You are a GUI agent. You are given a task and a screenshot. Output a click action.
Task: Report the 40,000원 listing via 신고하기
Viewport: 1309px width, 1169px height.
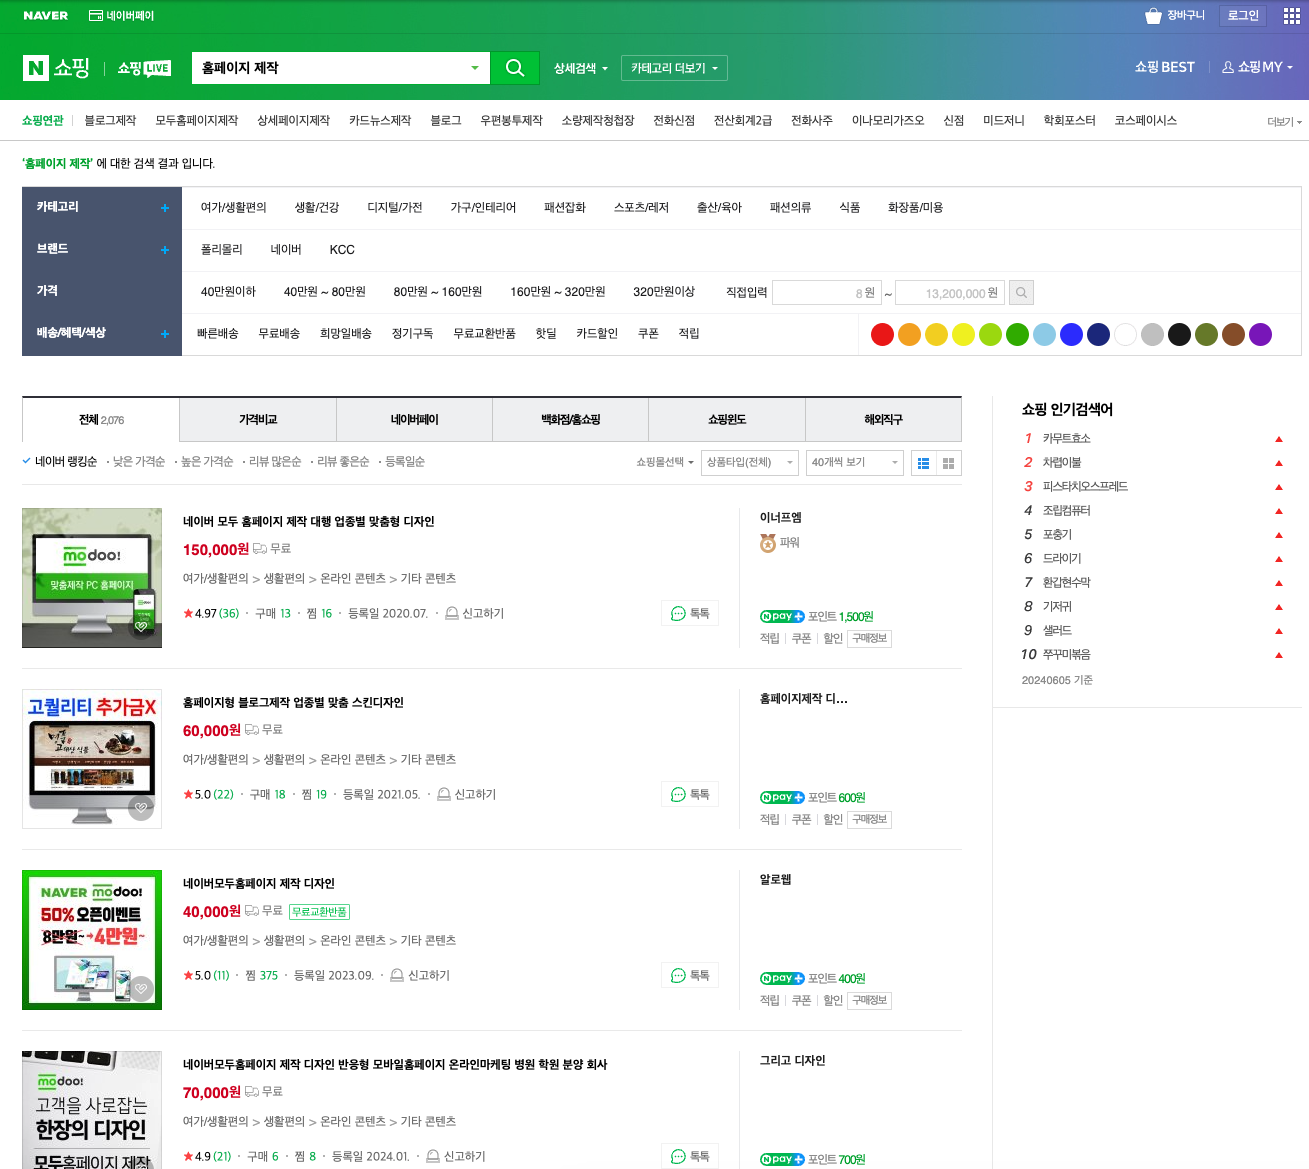point(420,976)
